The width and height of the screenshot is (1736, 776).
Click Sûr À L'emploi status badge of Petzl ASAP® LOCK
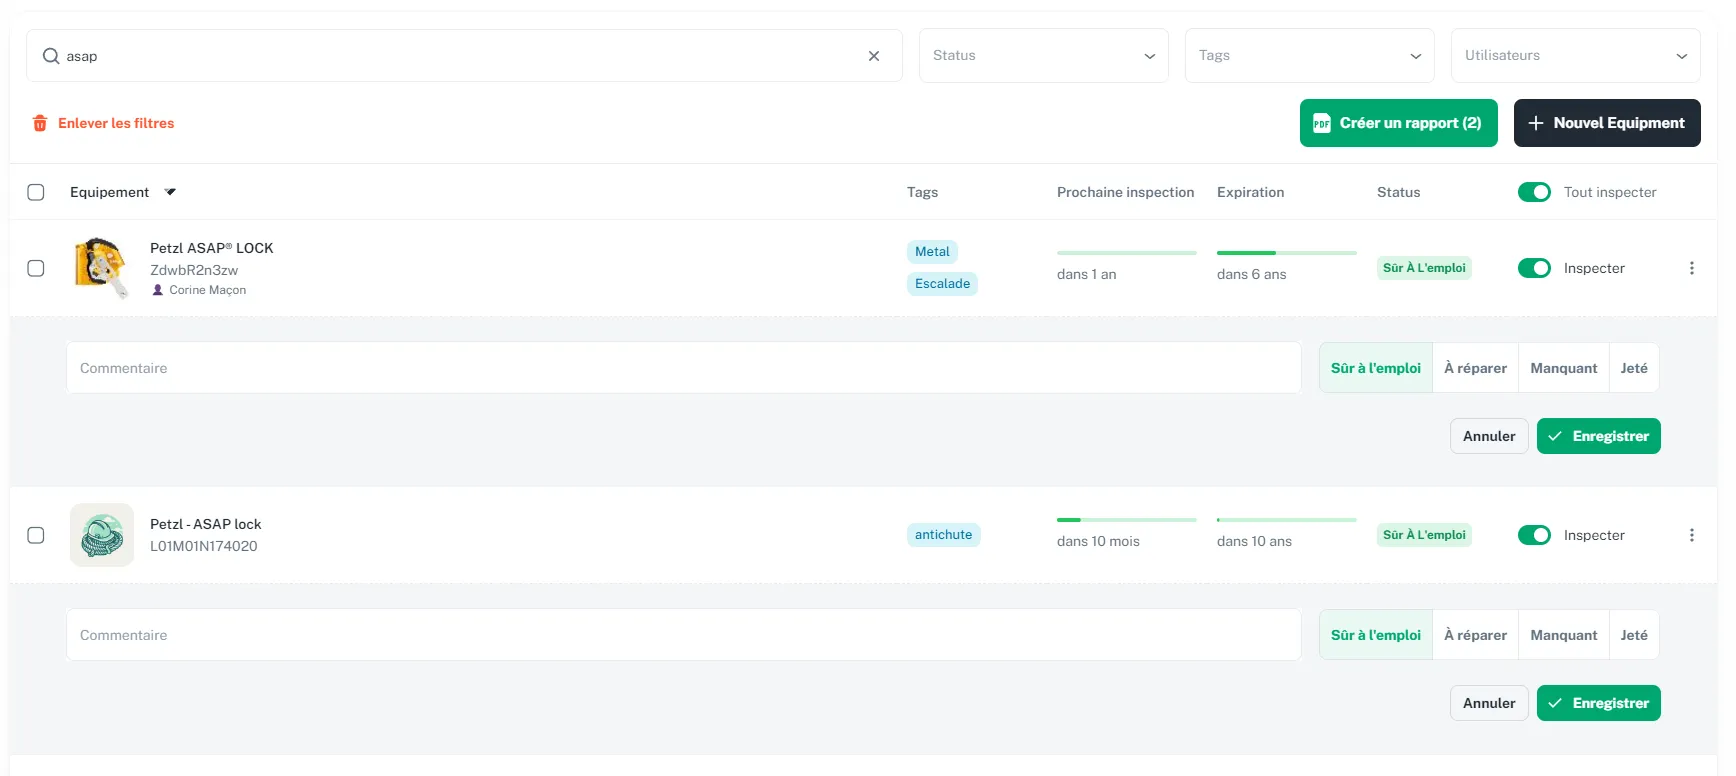coord(1424,268)
